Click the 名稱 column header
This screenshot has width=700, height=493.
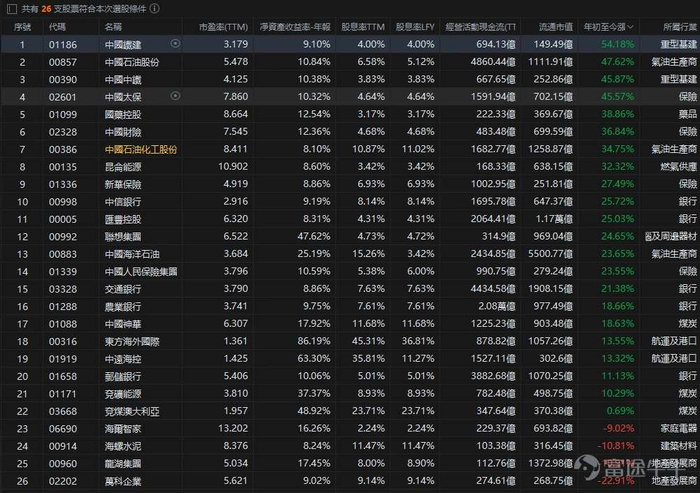pos(113,27)
